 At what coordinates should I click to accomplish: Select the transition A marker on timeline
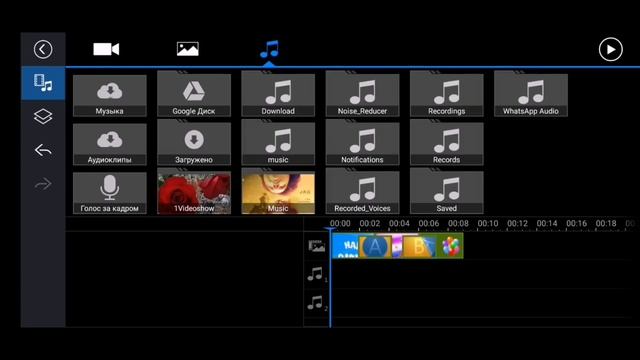(375, 246)
